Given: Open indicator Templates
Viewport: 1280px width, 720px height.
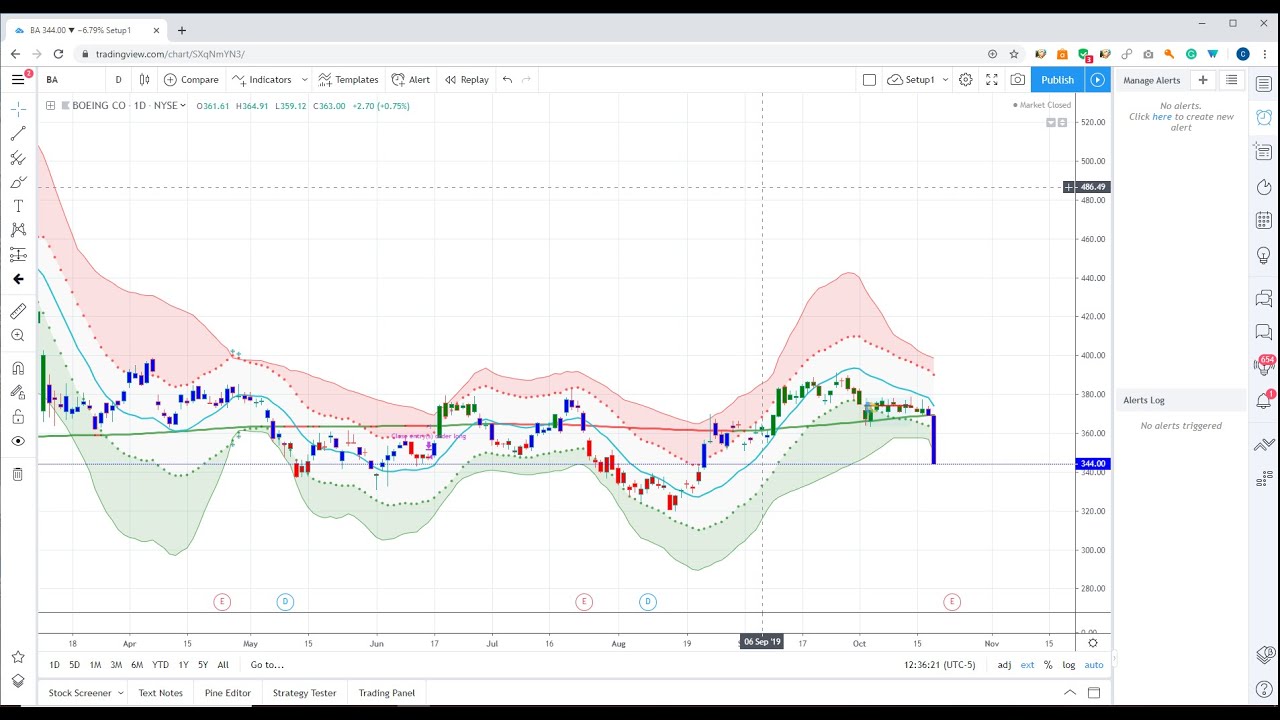Looking at the screenshot, I should [348, 80].
